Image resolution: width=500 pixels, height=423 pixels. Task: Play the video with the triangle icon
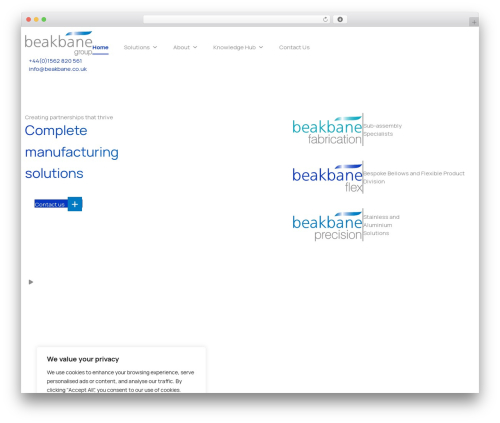click(x=31, y=282)
